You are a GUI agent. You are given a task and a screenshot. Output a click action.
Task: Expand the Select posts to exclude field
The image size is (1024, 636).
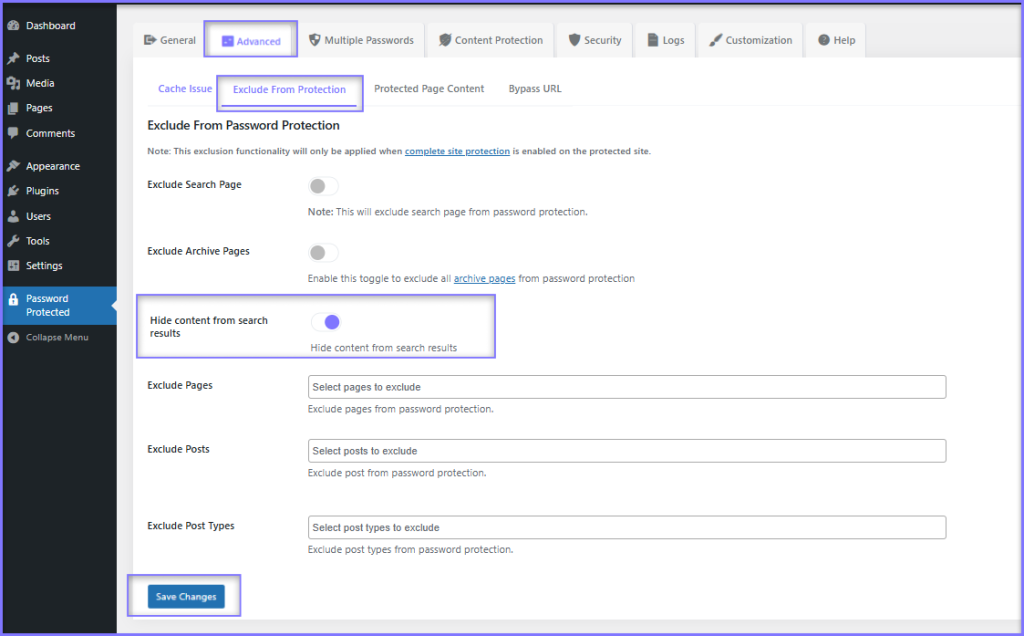point(626,451)
